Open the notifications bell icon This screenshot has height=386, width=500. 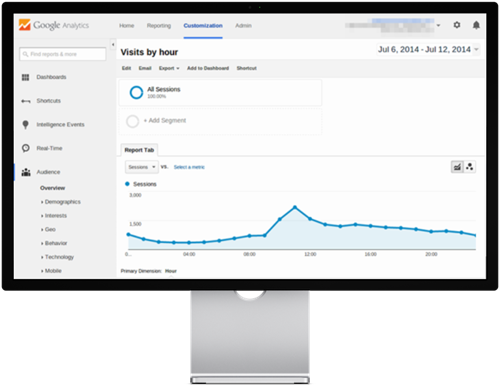pyautogui.click(x=476, y=25)
